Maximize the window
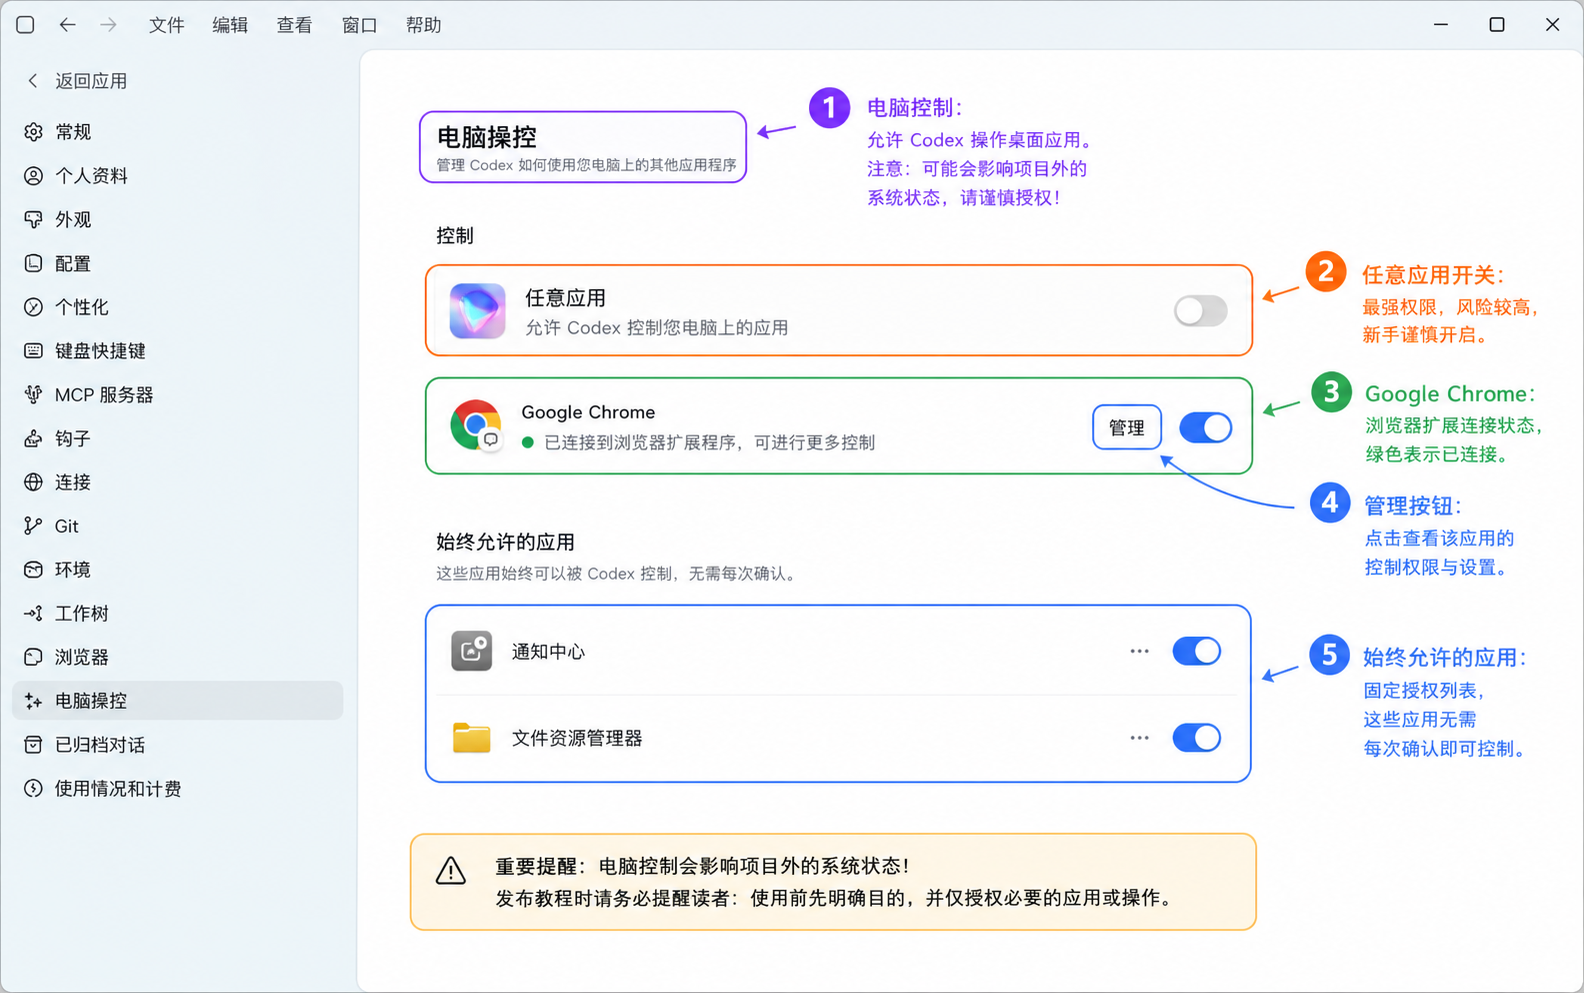This screenshot has width=1584, height=993. 1497,25
